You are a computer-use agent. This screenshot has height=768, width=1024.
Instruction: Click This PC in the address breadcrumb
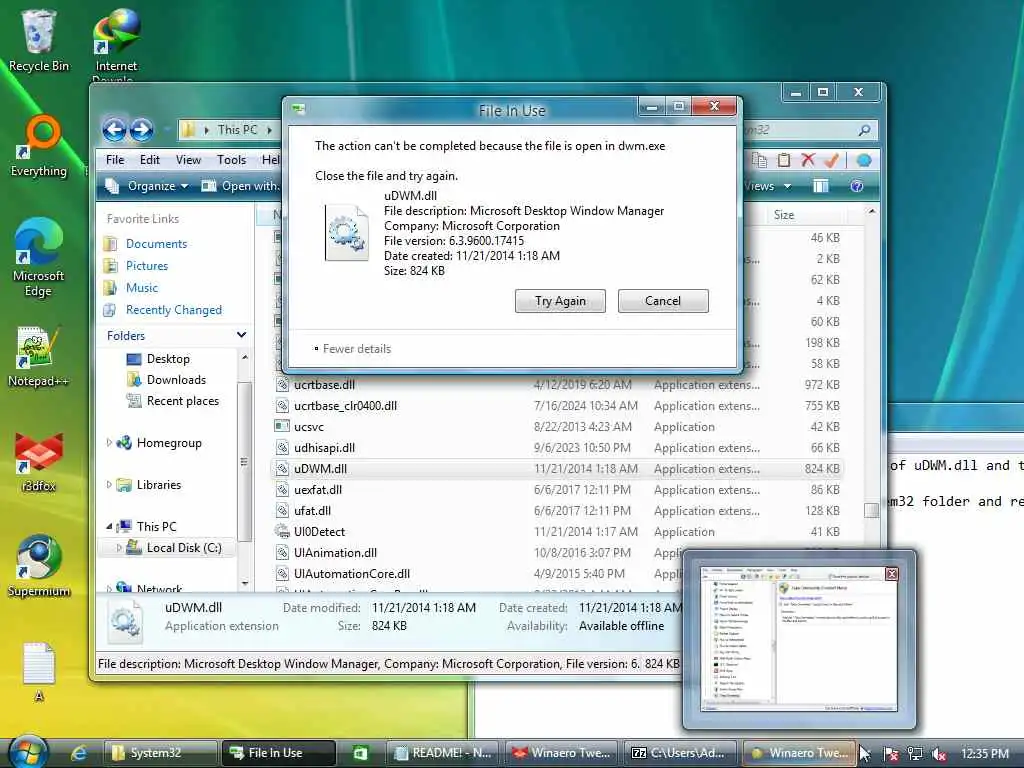coord(237,130)
